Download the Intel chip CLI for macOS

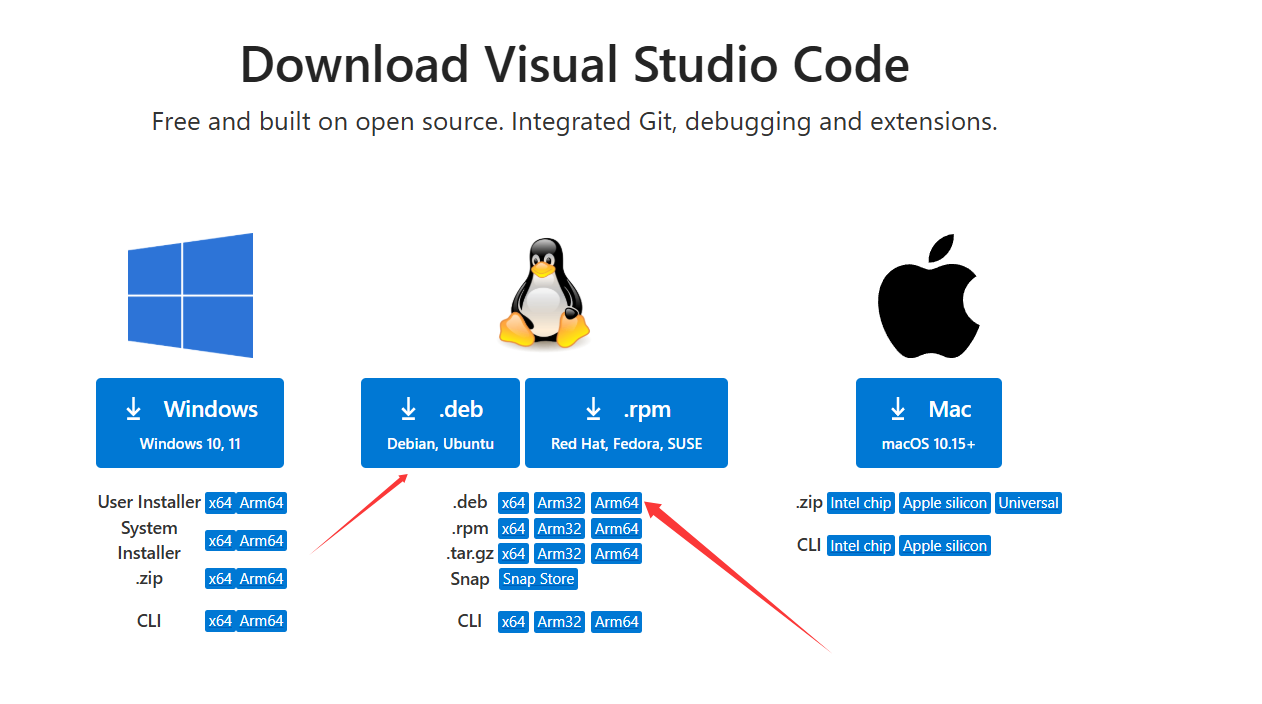click(x=860, y=545)
